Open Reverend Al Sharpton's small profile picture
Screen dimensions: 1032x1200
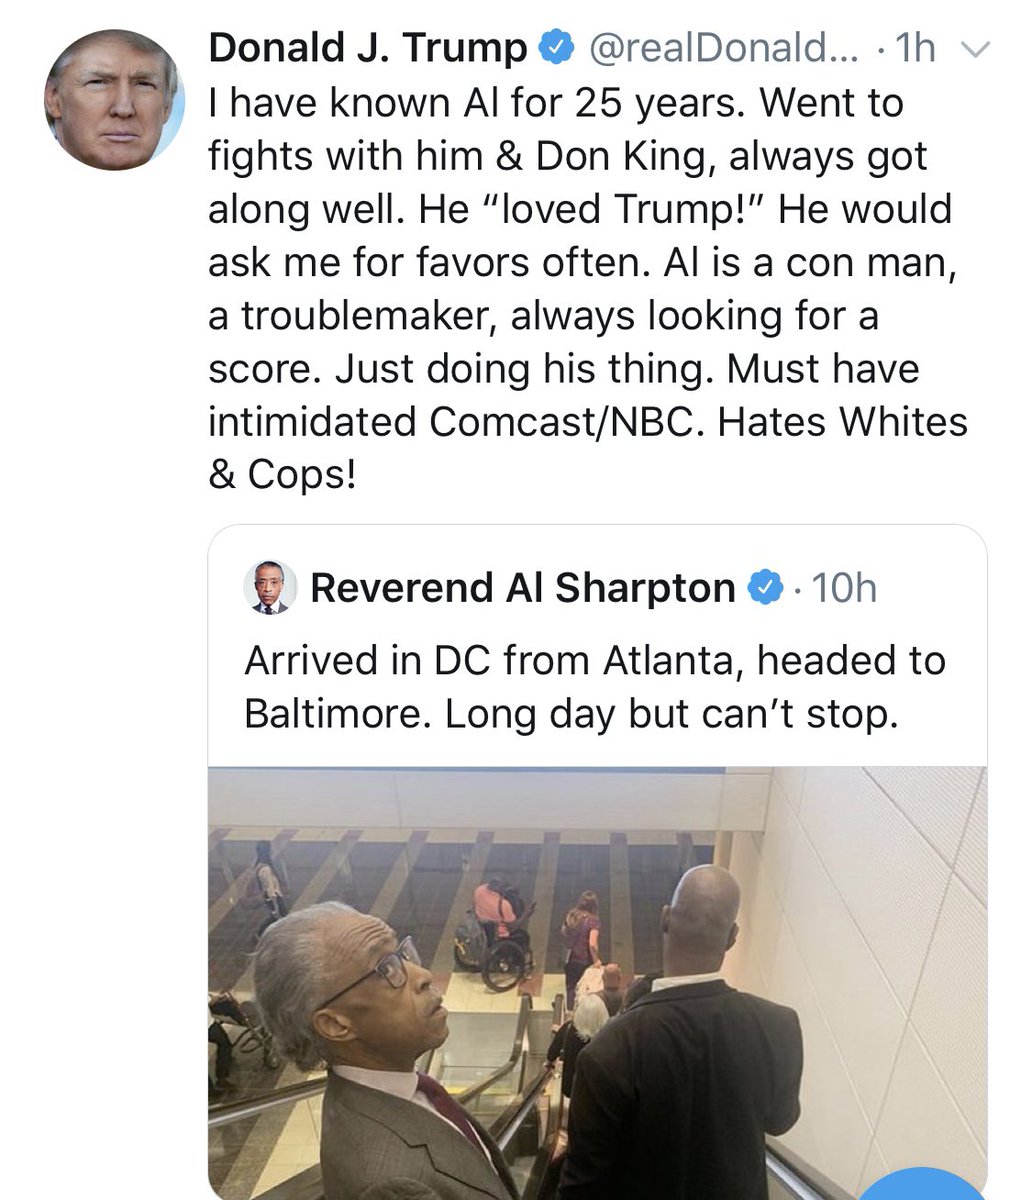coord(270,587)
